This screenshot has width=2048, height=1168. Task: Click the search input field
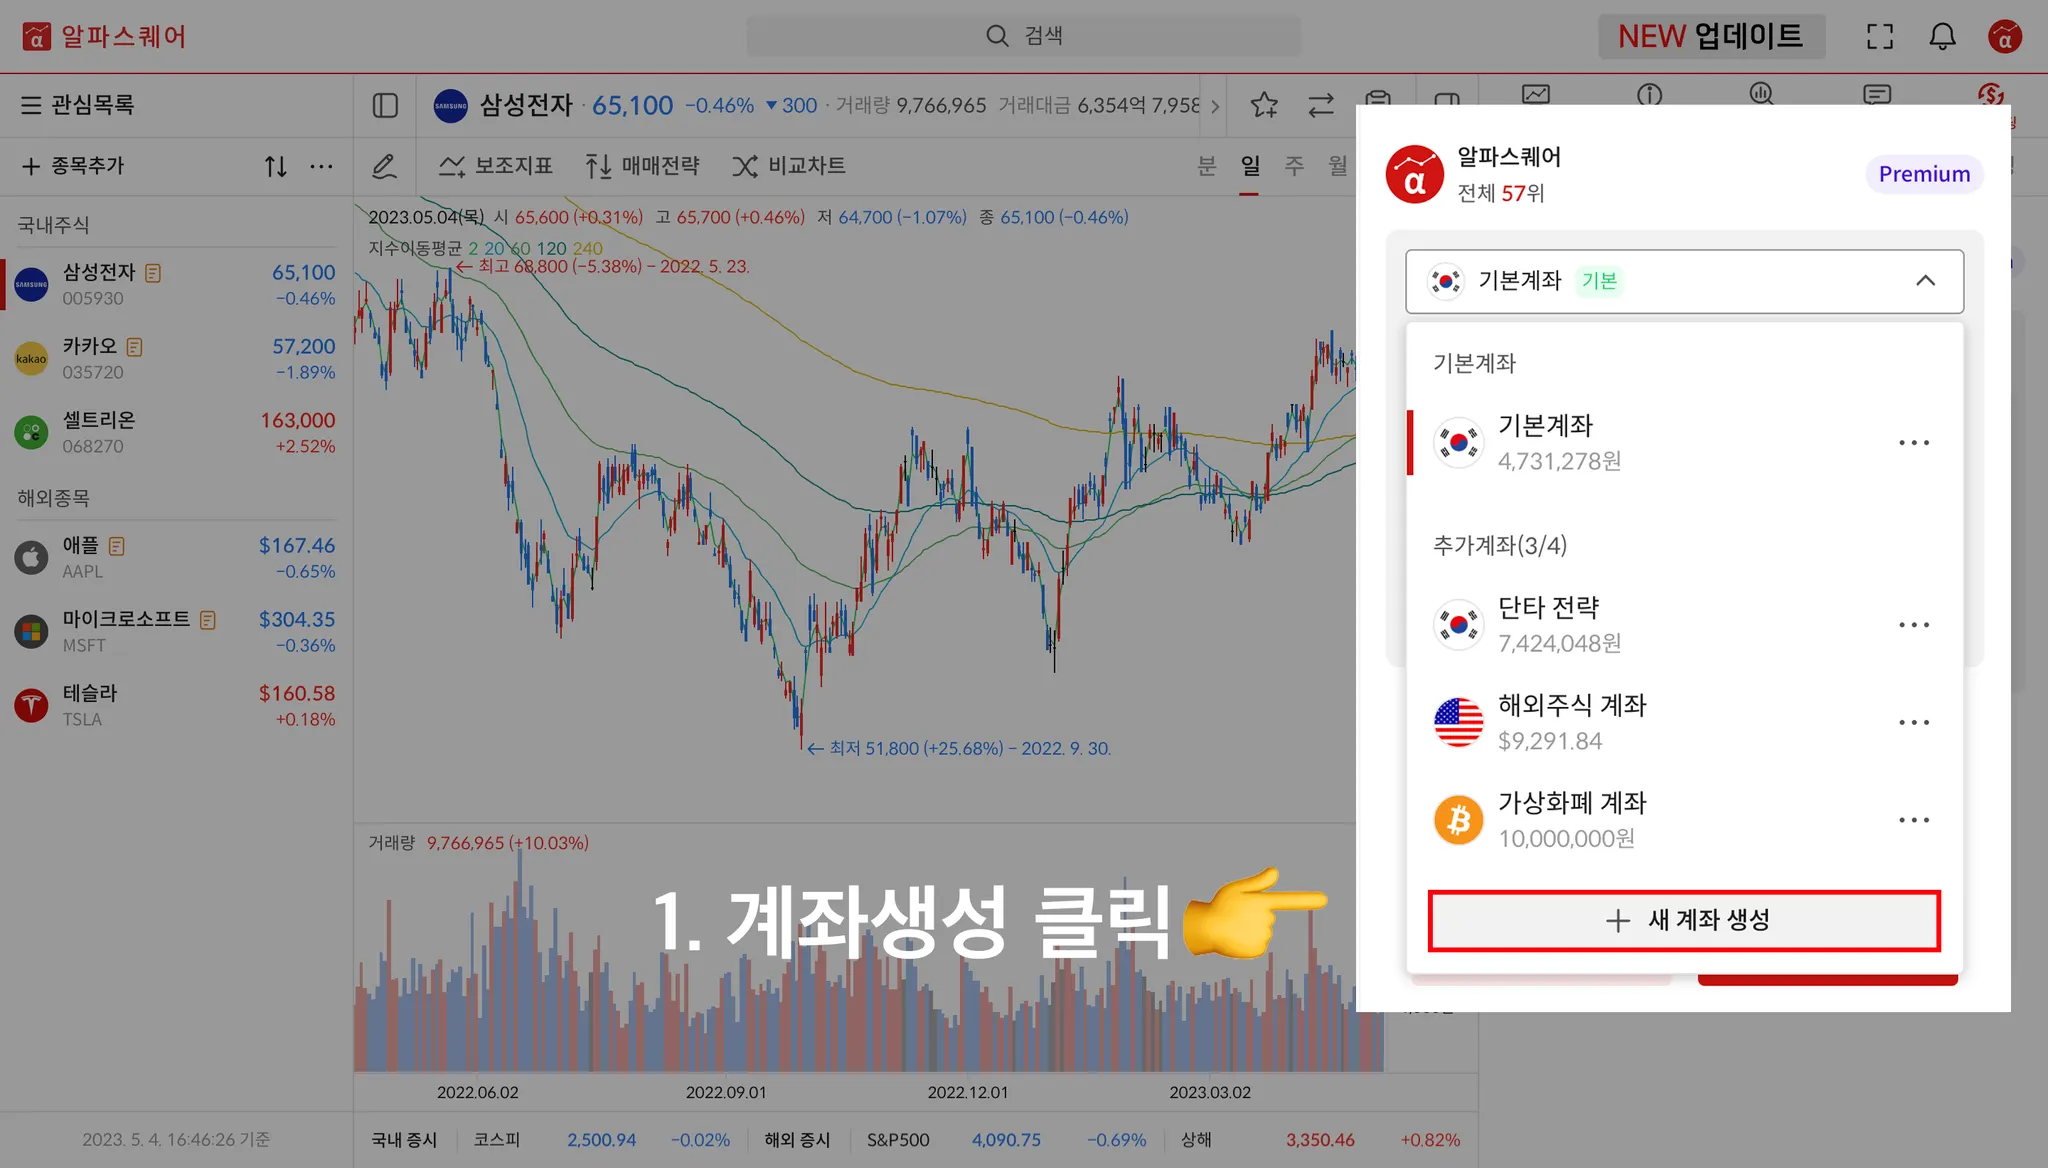pyautogui.click(x=1023, y=36)
